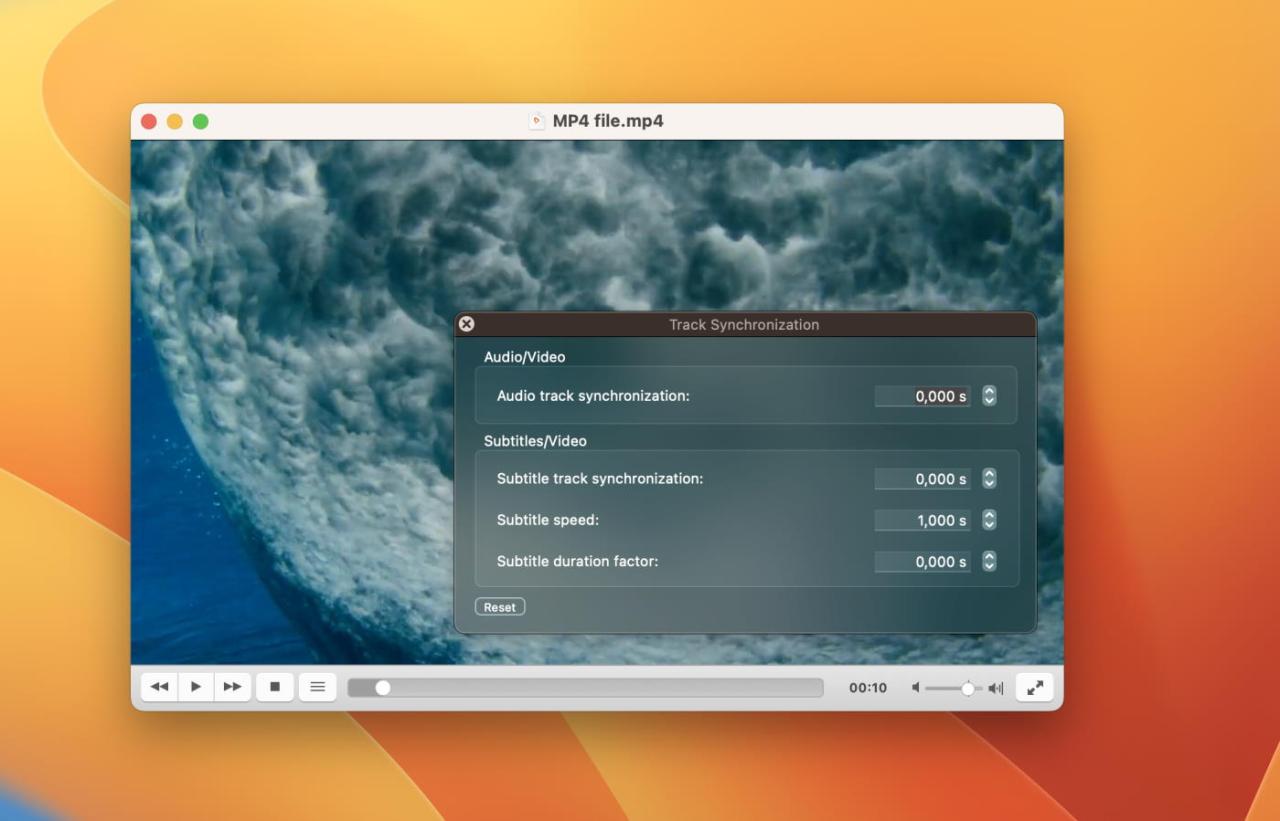The width and height of the screenshot is (1280, 821).
Task: Click the 00:10 elapsed time display
Action: 868,687
